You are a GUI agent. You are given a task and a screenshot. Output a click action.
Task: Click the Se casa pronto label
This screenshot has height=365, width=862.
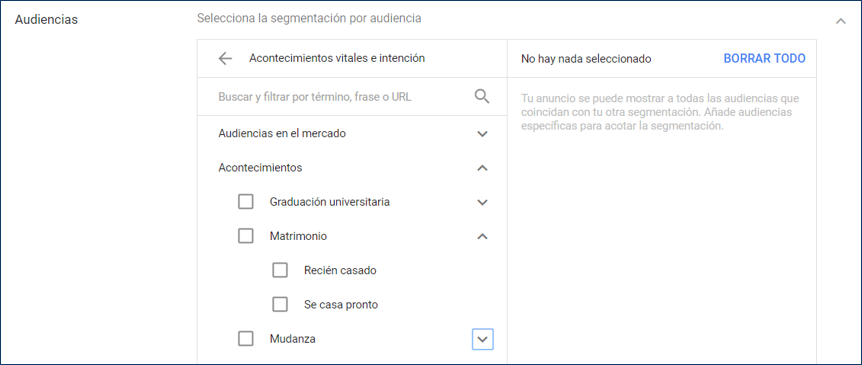341,305
